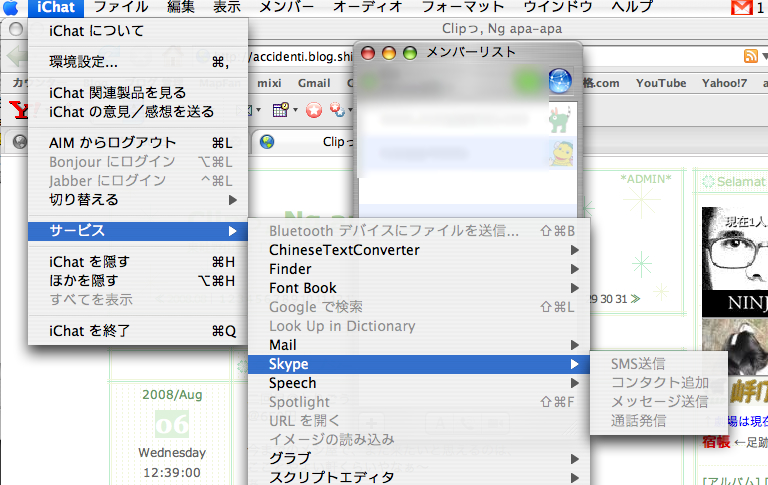Click the *ADMIN* link on blog
This screenshot has width=768, height=485.
(646, 179)
